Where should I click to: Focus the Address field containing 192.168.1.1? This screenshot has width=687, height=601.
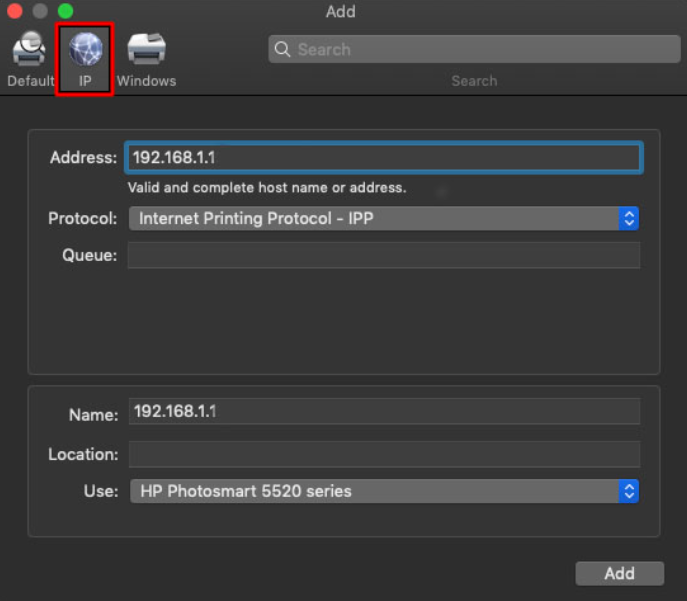pyautogui.click(x=383, y=158)
